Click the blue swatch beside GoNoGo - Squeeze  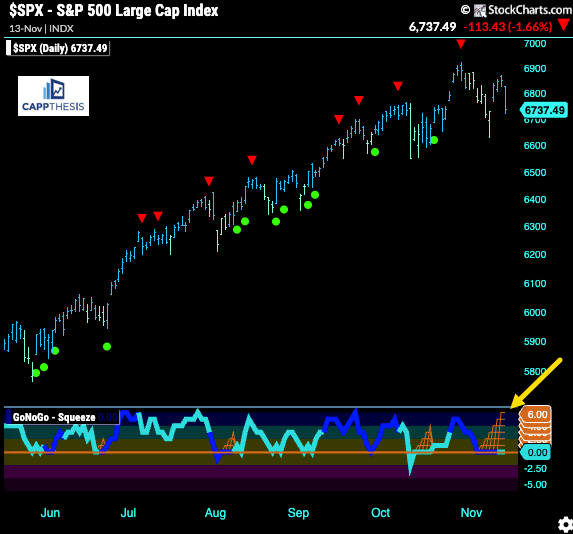(x=8, y=417)
